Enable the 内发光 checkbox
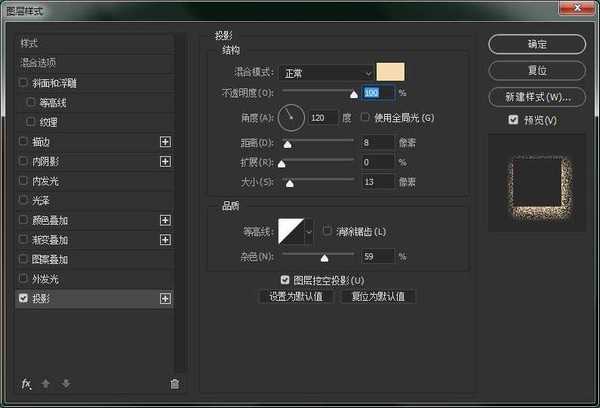The width and height of the screenshot is (600, 408). 23,180
